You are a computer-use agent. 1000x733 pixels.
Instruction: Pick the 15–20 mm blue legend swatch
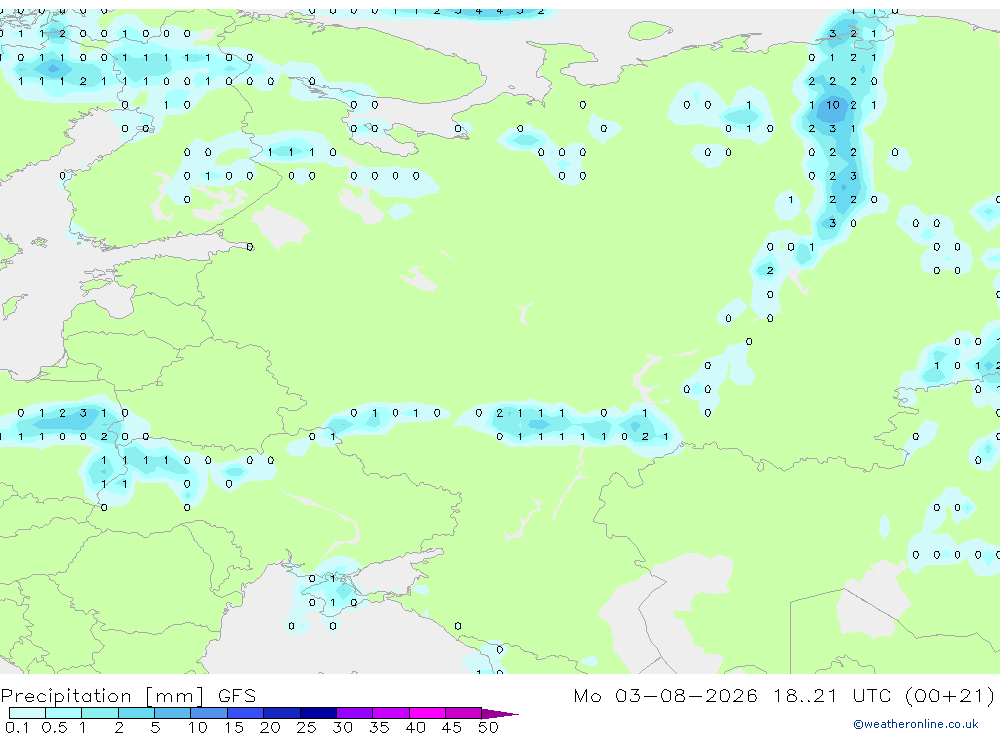tap(245, 713)
